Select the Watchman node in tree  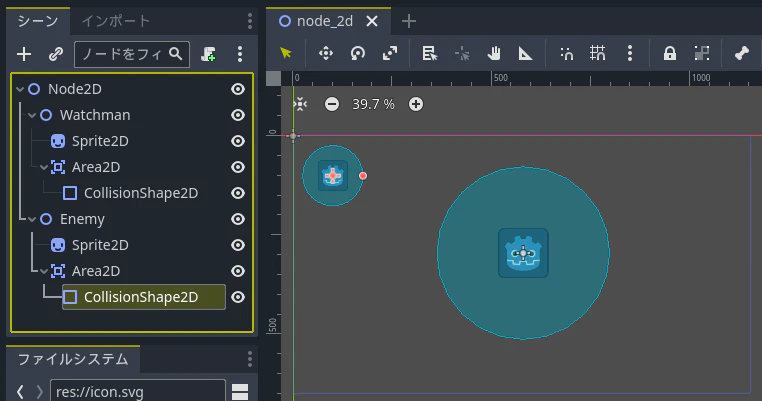point(95,115)
